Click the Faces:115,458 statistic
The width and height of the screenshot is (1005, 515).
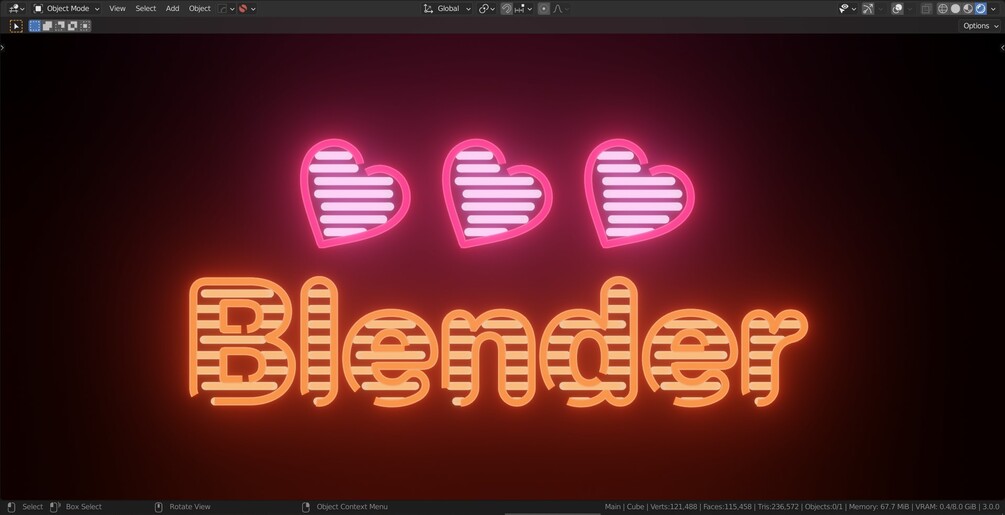click(727, 507)
